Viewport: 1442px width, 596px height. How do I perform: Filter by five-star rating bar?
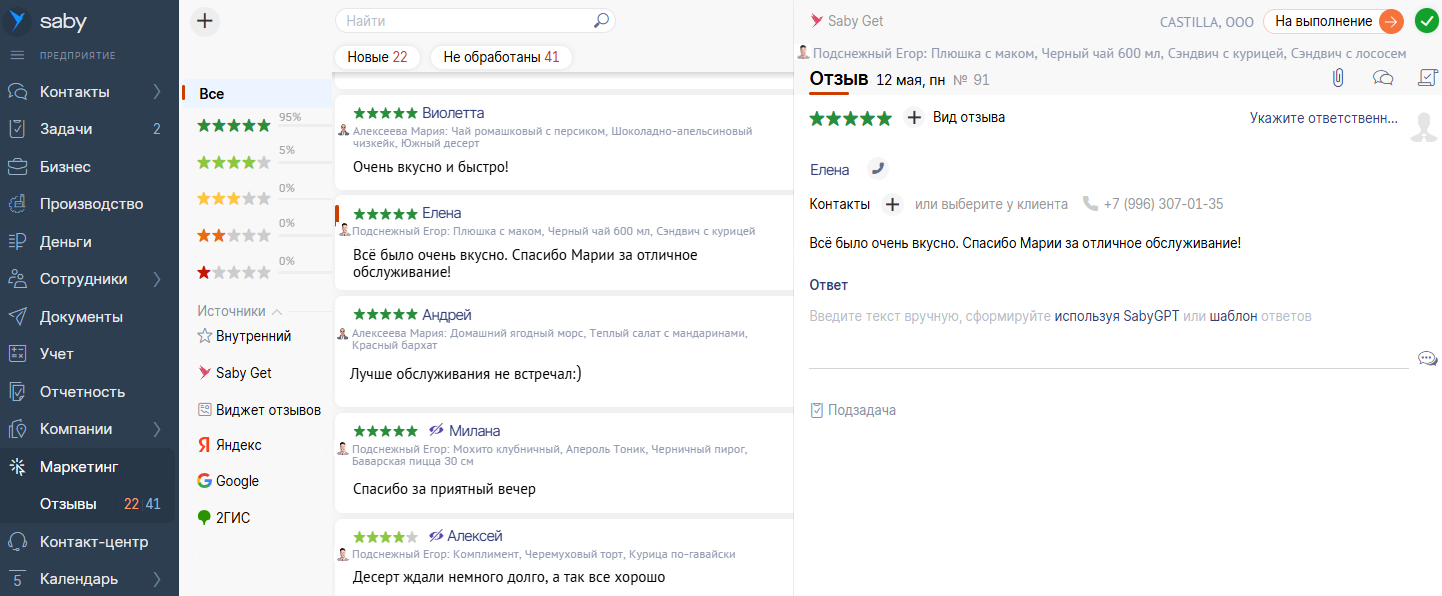(234, 126)
